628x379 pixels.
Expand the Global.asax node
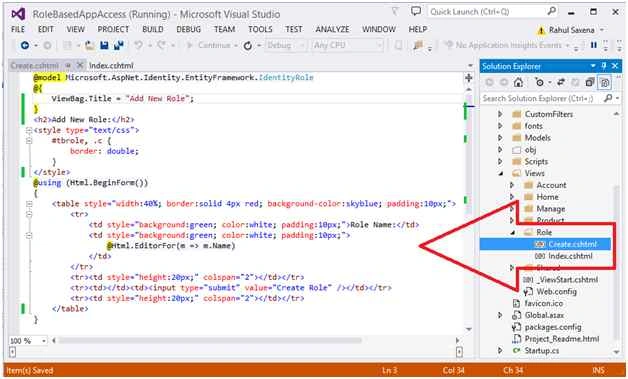500,315
